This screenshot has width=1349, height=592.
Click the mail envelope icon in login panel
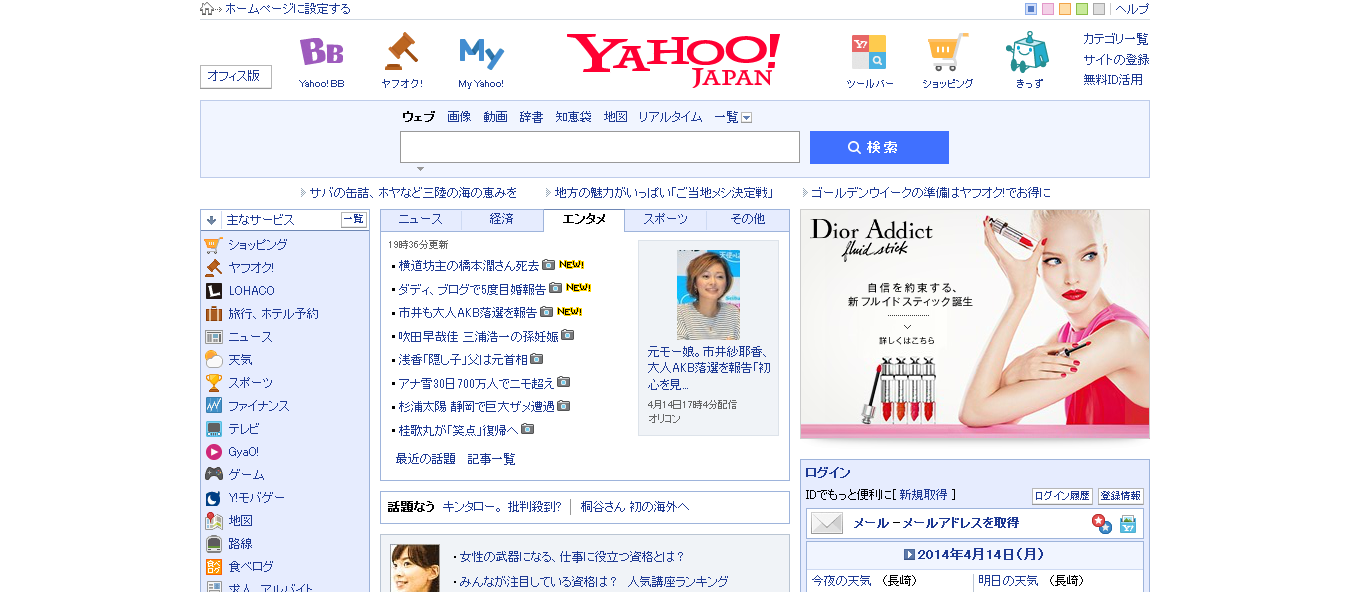[827, 523]
